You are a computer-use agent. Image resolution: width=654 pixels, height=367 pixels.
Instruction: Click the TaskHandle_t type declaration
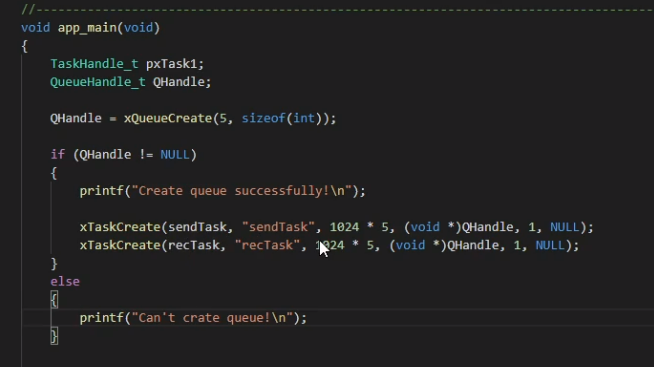[94, 64]
